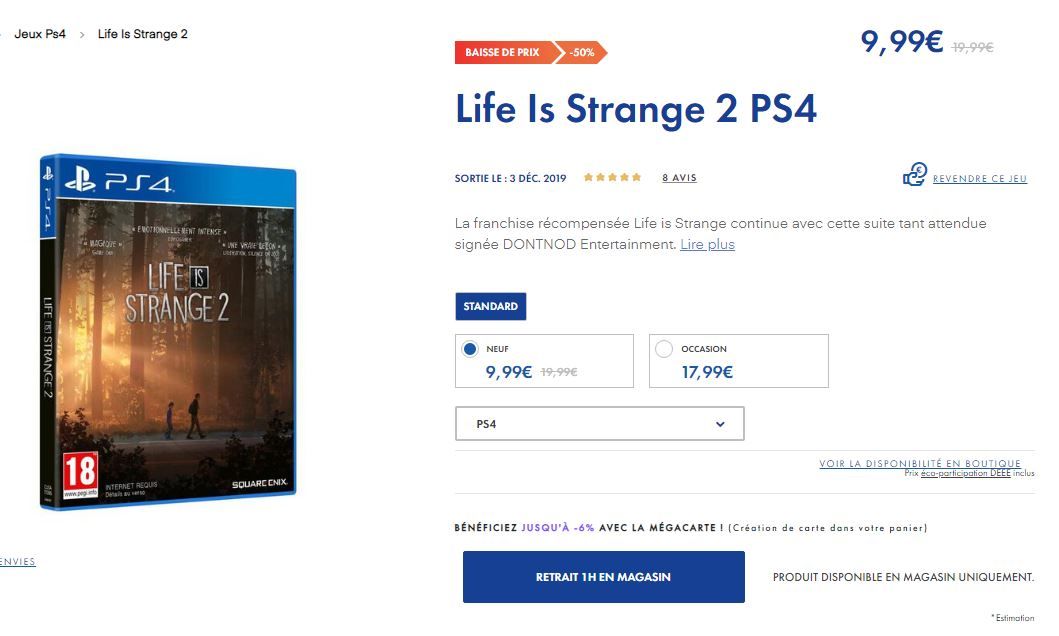The width and height of the screenshot is (1059, 636).
Task: Select the Standard edition tab
Action: coord(490,307)
